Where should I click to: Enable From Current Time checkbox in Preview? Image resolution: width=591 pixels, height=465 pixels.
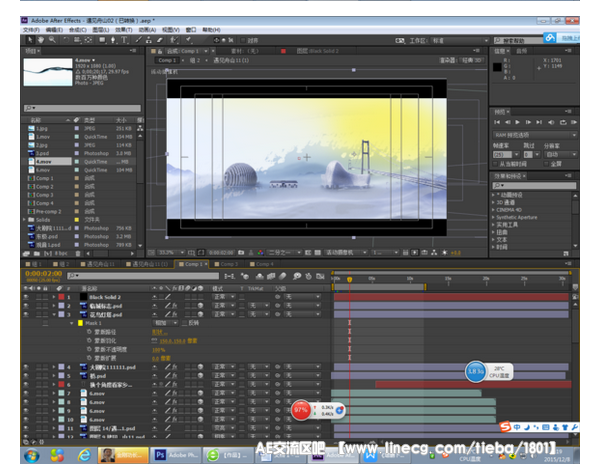pyautogui.click(x=495, y=164)
